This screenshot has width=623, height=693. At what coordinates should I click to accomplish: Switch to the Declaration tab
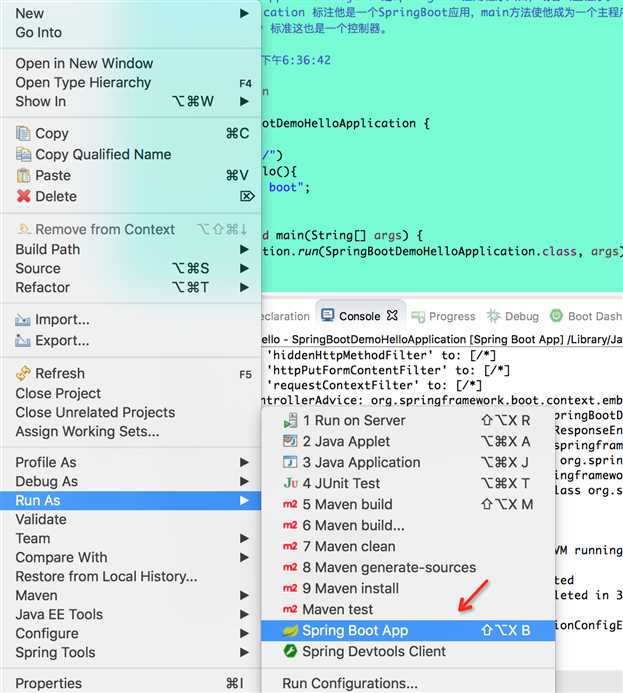pyautogui.click(x=286, y=316)
